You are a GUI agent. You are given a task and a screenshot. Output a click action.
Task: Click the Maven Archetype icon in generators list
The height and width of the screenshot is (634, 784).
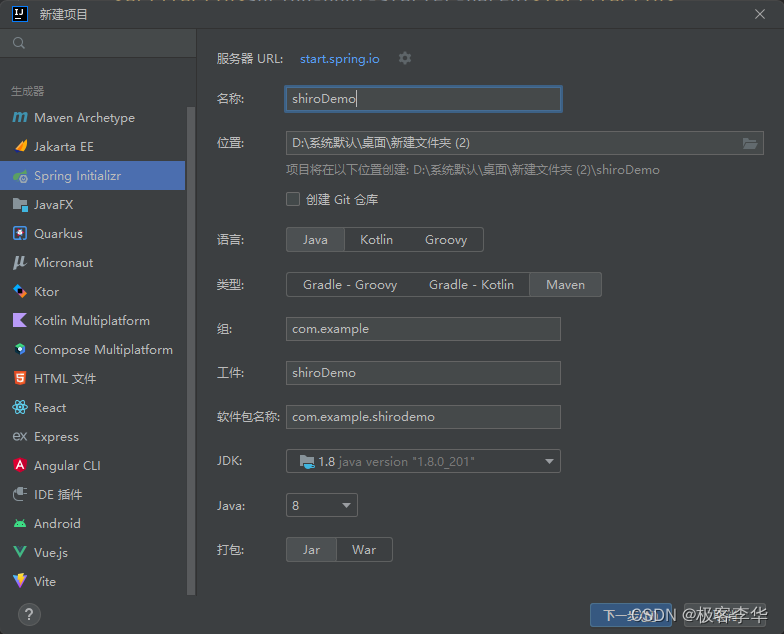tap(20, 118)
